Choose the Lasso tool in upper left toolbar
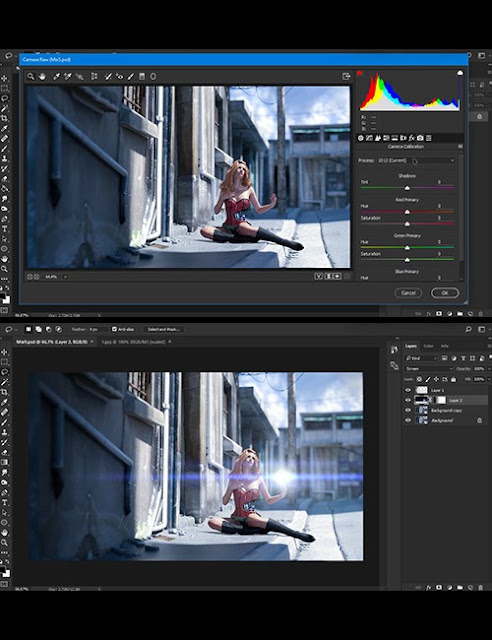 coord(4,98)
